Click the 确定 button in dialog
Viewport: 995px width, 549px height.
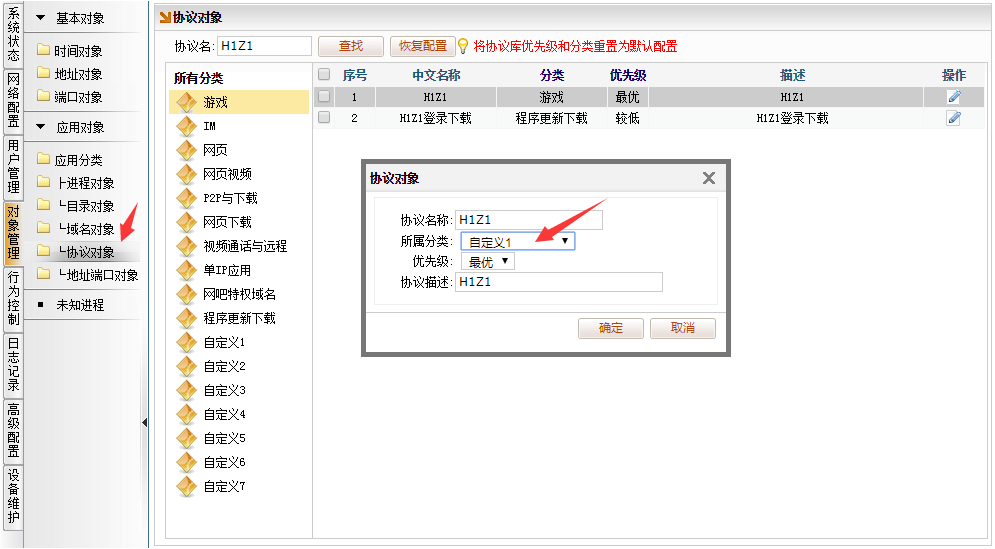point(610,328)
